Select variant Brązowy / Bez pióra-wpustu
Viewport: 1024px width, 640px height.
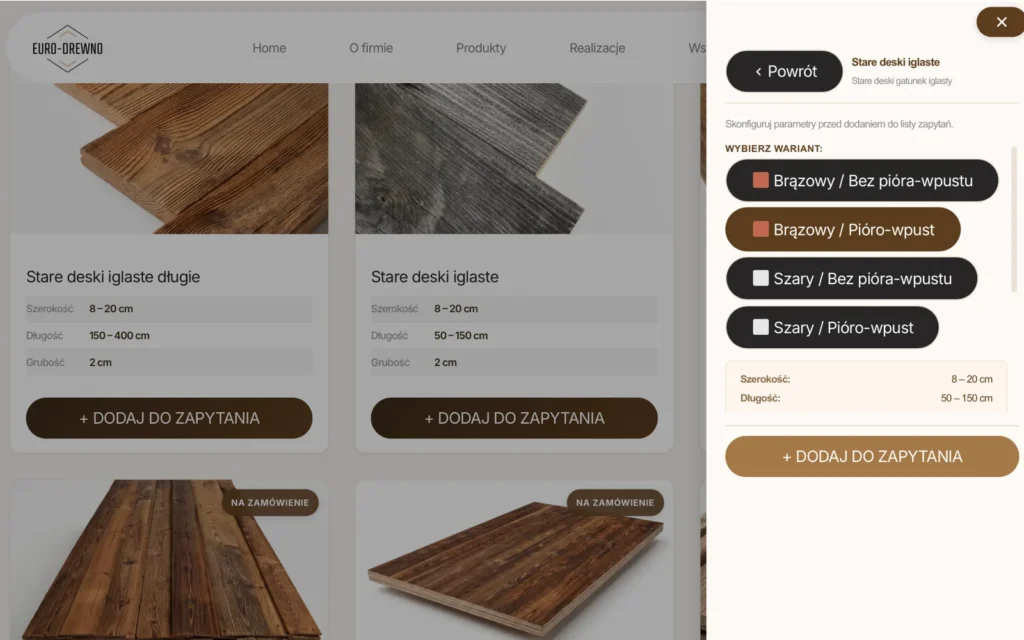pos(862,180)
